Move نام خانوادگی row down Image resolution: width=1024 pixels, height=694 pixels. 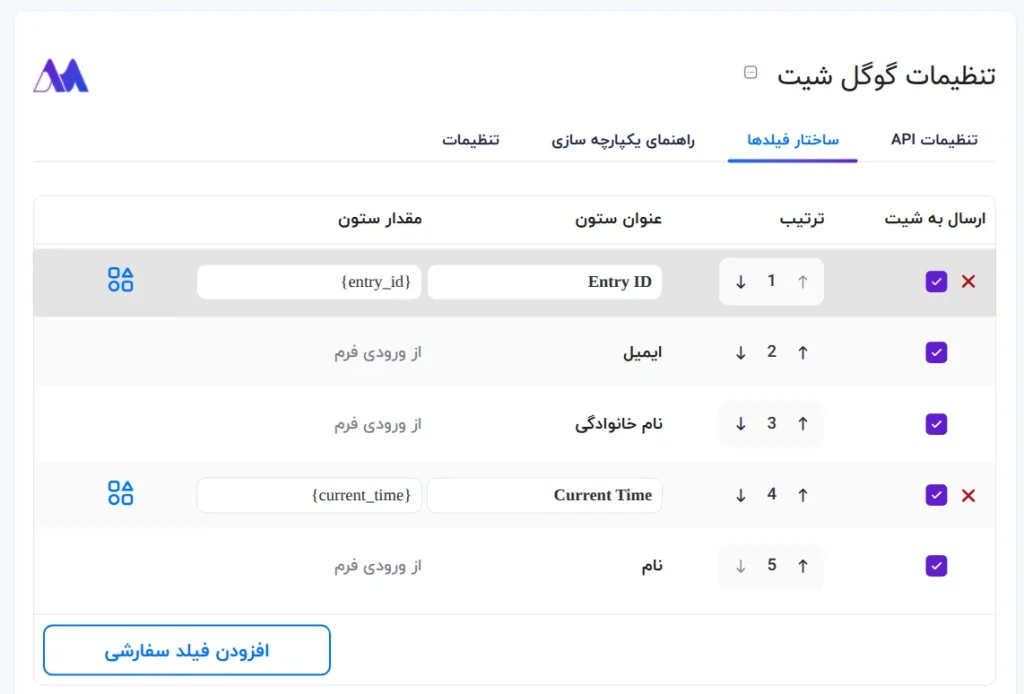741,424
